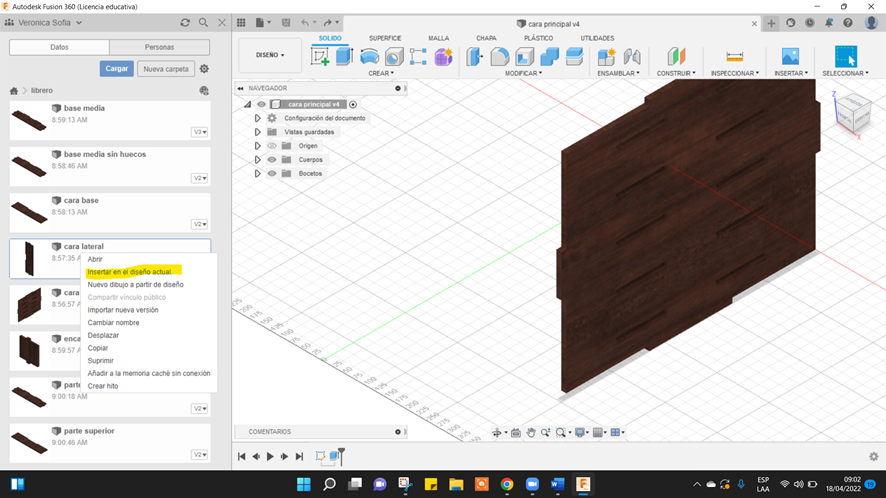Switch to the SUPERFICIE ribbon tab
Viewport: 886px width, 498px height.
[385, 38]
